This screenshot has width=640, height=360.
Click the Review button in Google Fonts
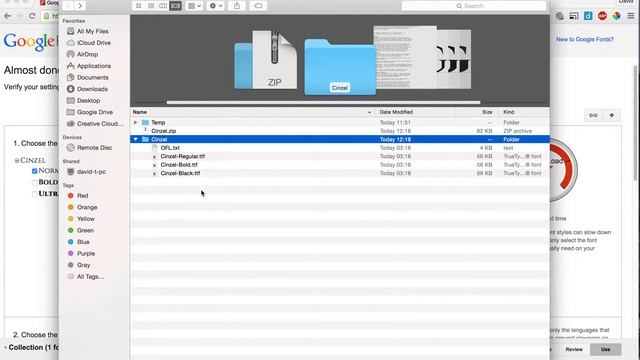574,349
